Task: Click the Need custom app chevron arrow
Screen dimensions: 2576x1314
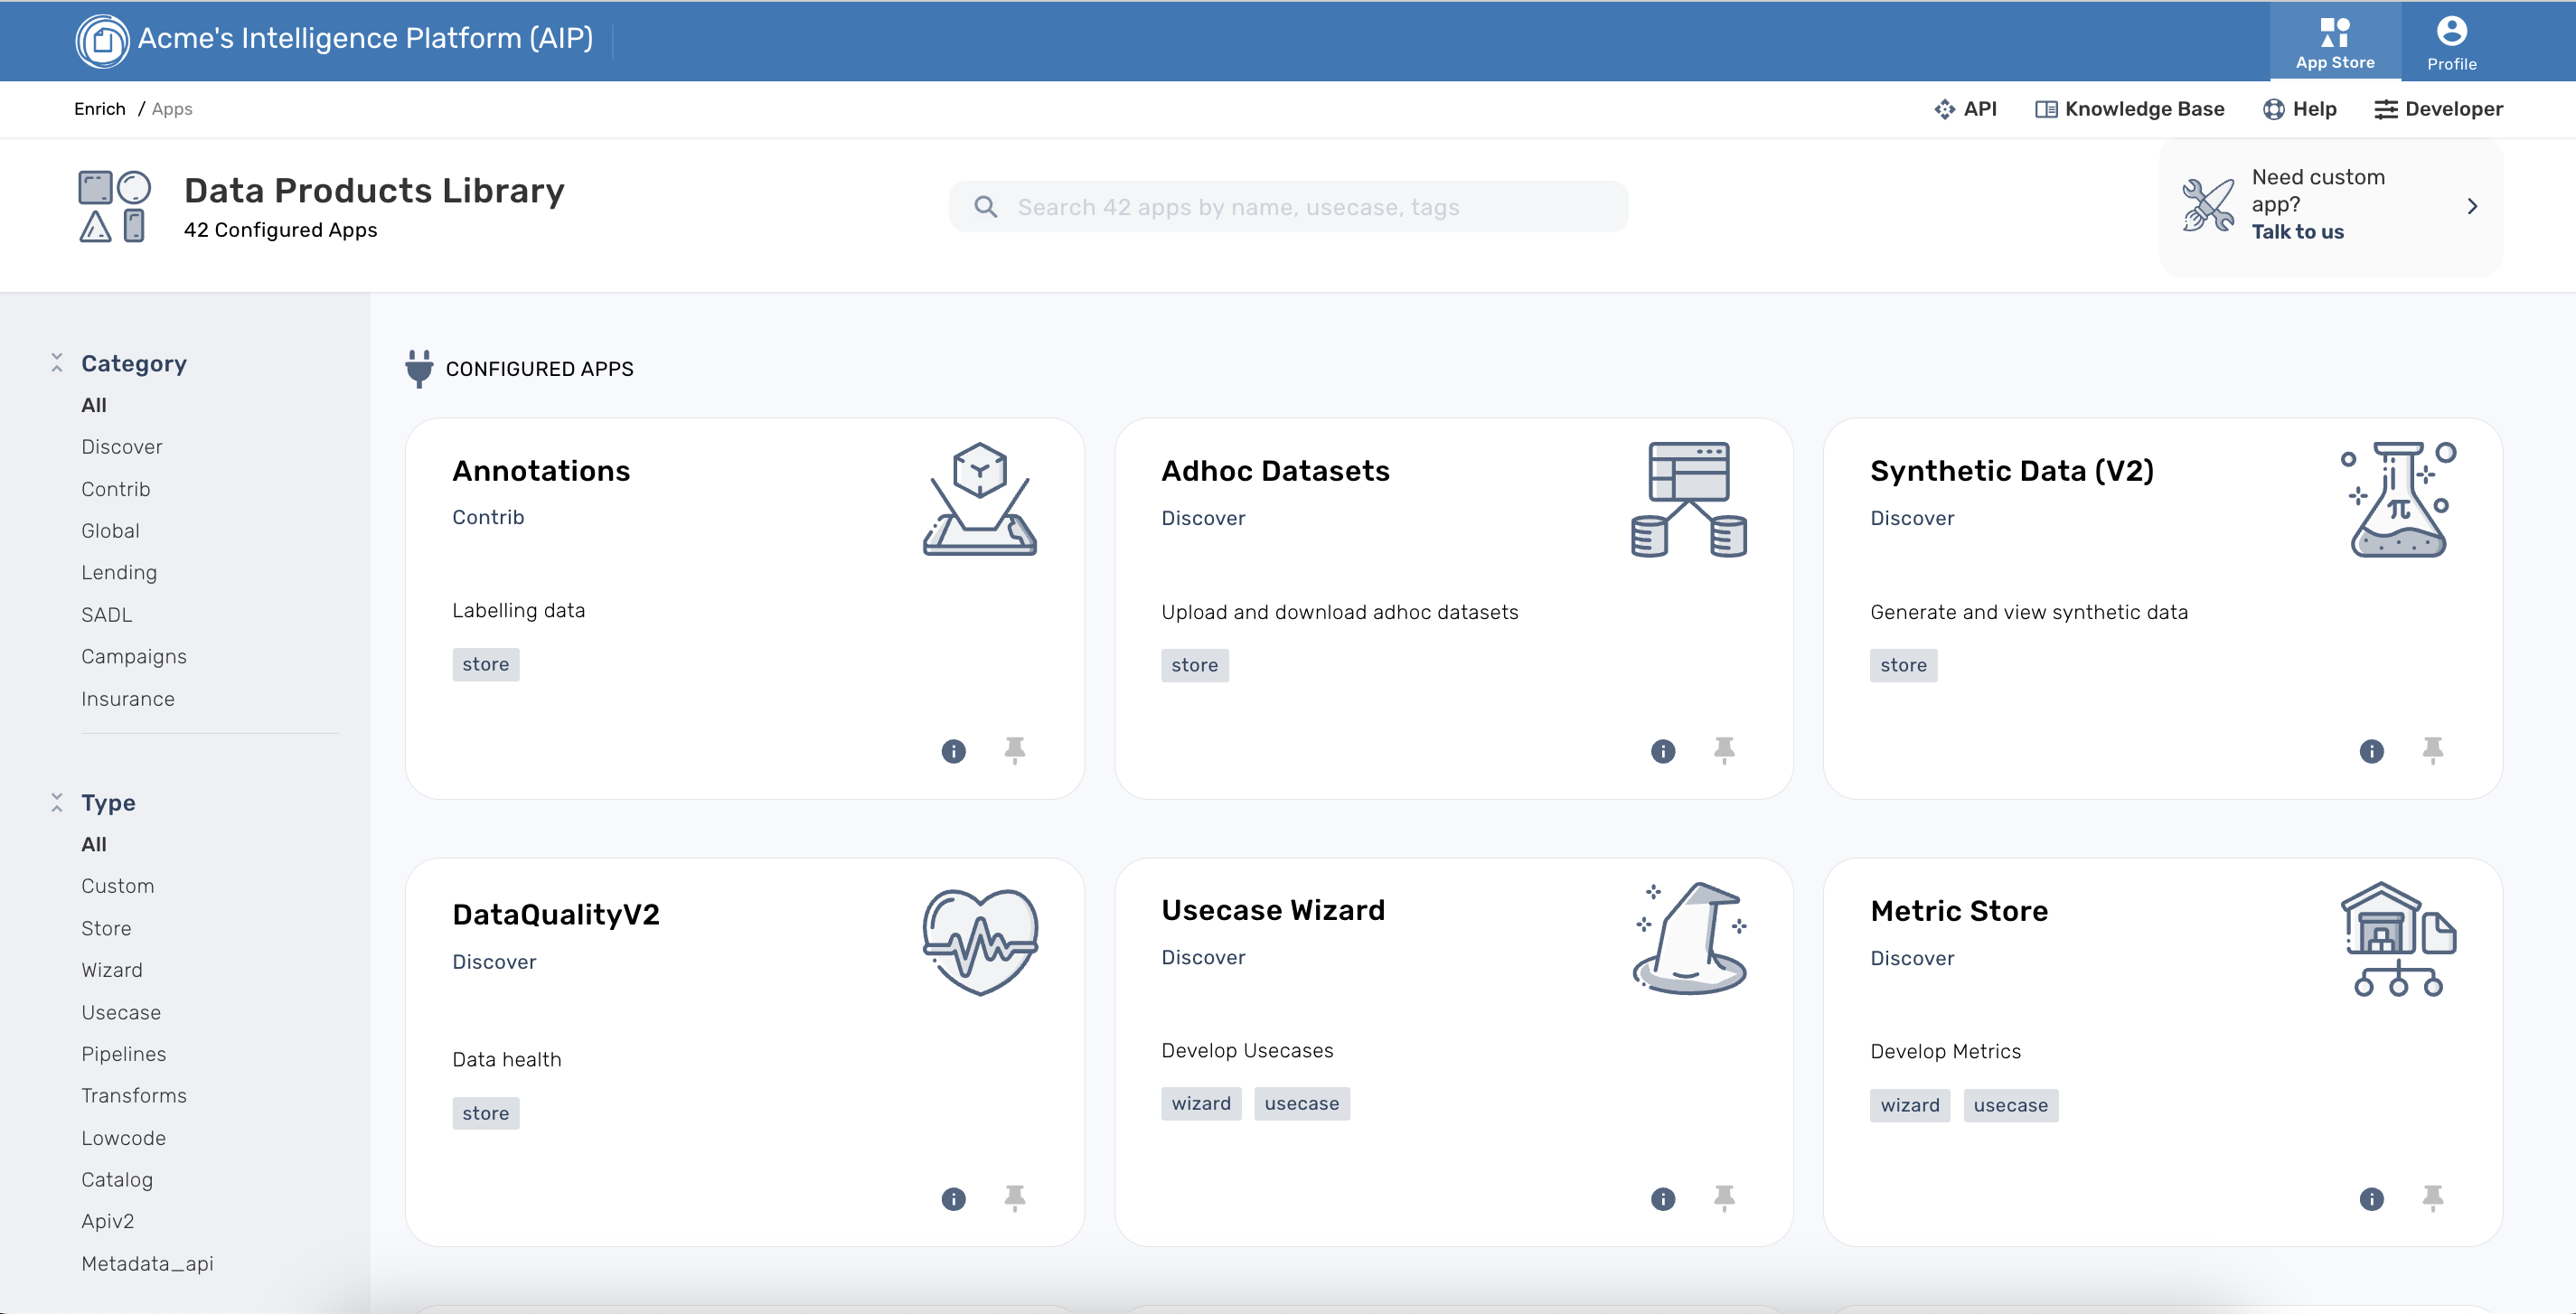Action: click(2472, 204)
